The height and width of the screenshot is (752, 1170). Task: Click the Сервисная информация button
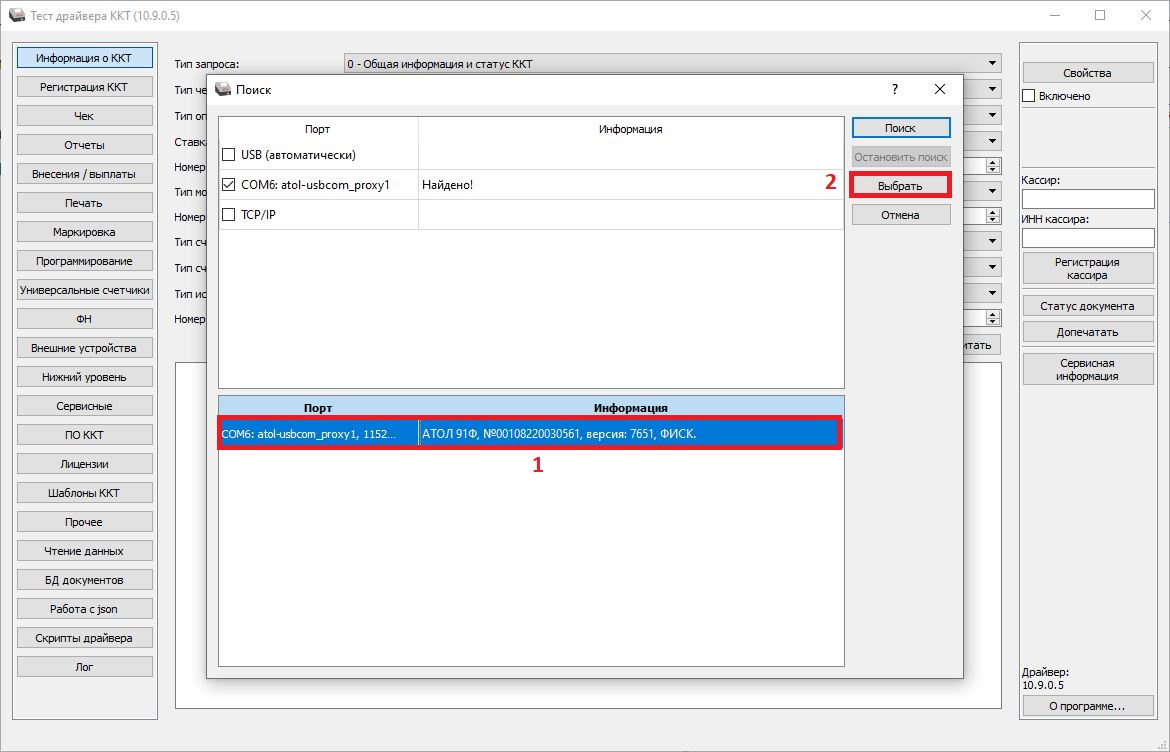pyautogui.click(x=1087, y=369)
